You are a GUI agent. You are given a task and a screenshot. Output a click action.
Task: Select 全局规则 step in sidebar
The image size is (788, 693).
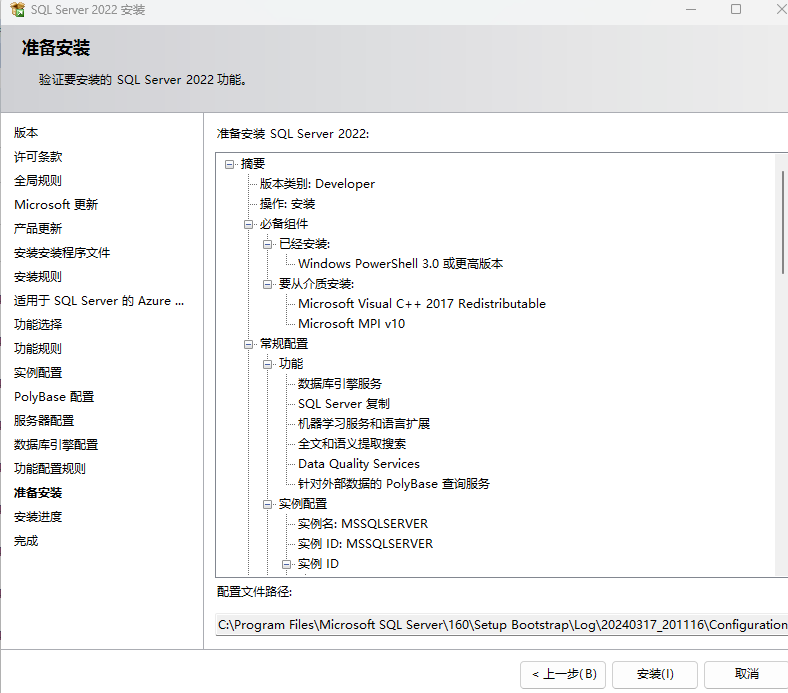38,180
